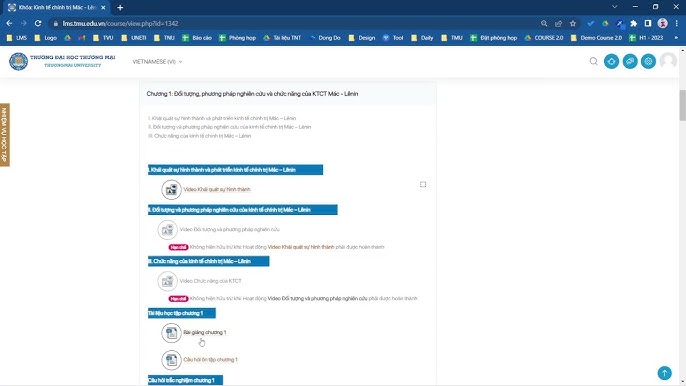Open the Phòng họp bookmark
686x386 pixels.
point(238,38)
